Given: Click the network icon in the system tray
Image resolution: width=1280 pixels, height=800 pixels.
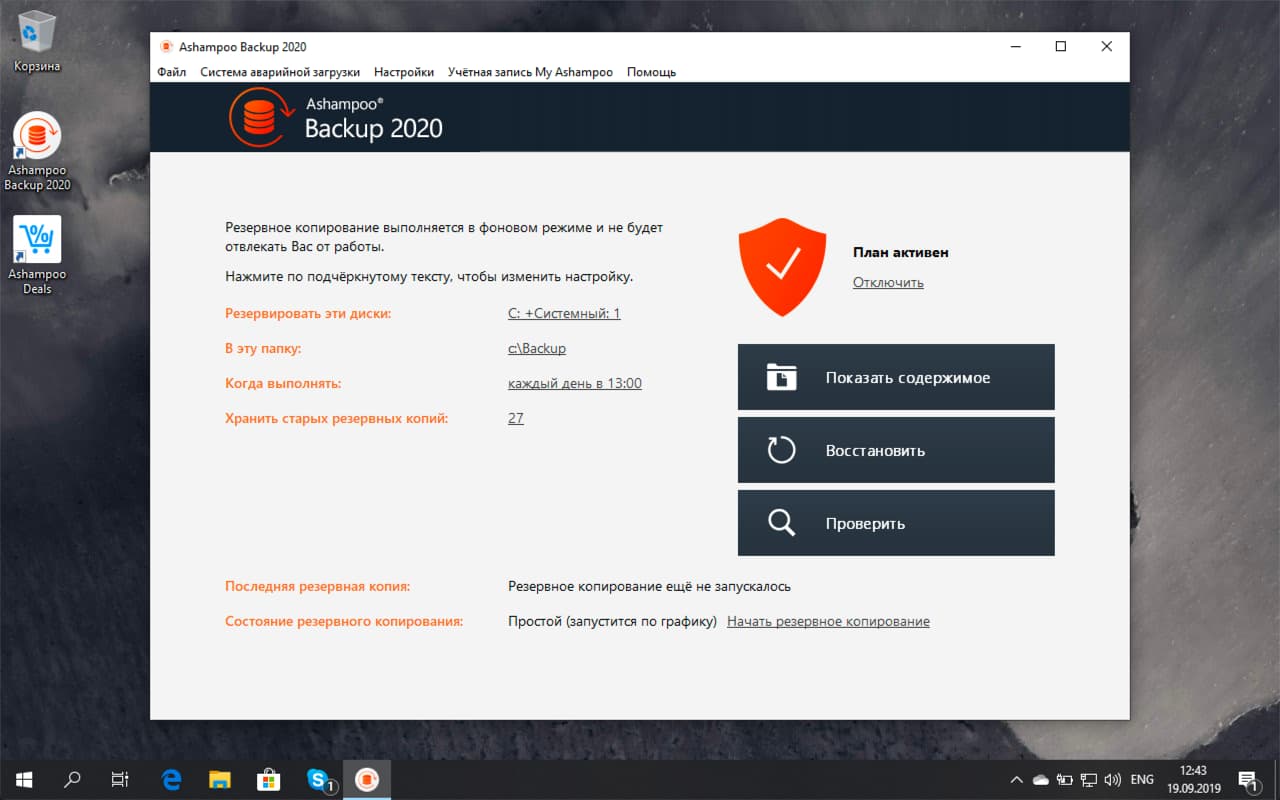Looking at the screenshot, I should pos(1089,779).
